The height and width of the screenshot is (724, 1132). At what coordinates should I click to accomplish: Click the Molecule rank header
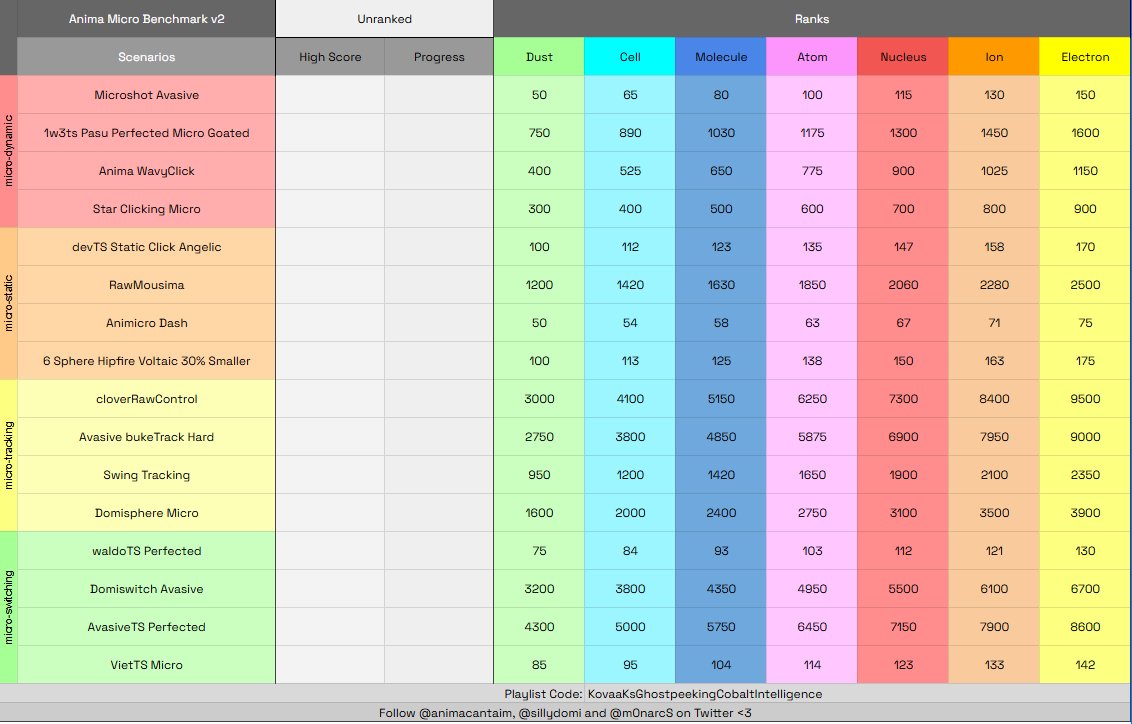720,57
